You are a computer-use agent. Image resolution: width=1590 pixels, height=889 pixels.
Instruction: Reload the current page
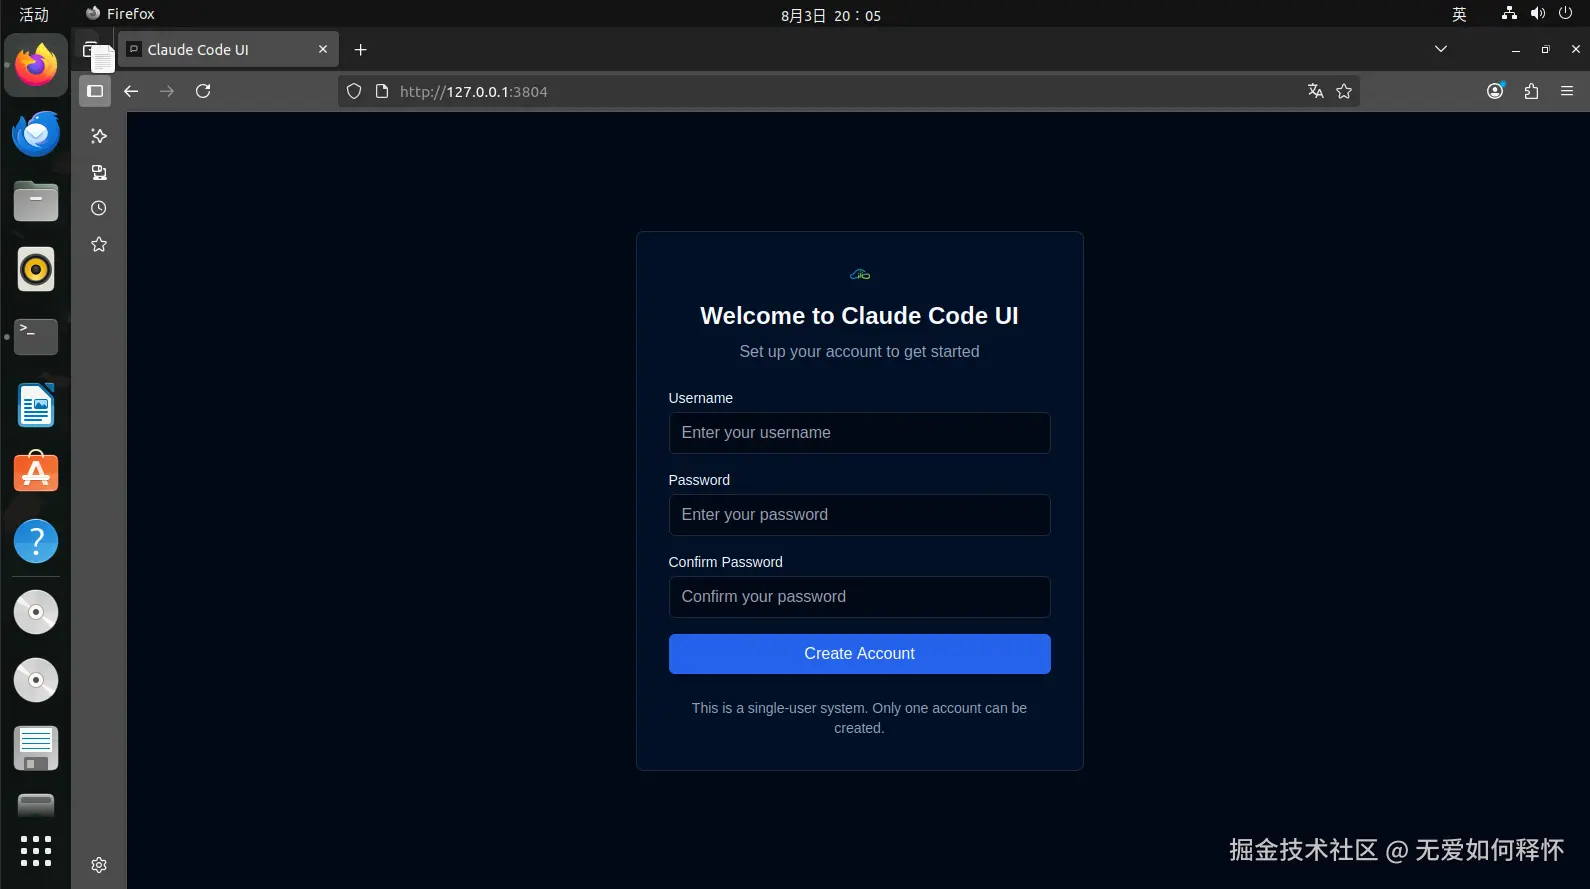tap(203, 91)
